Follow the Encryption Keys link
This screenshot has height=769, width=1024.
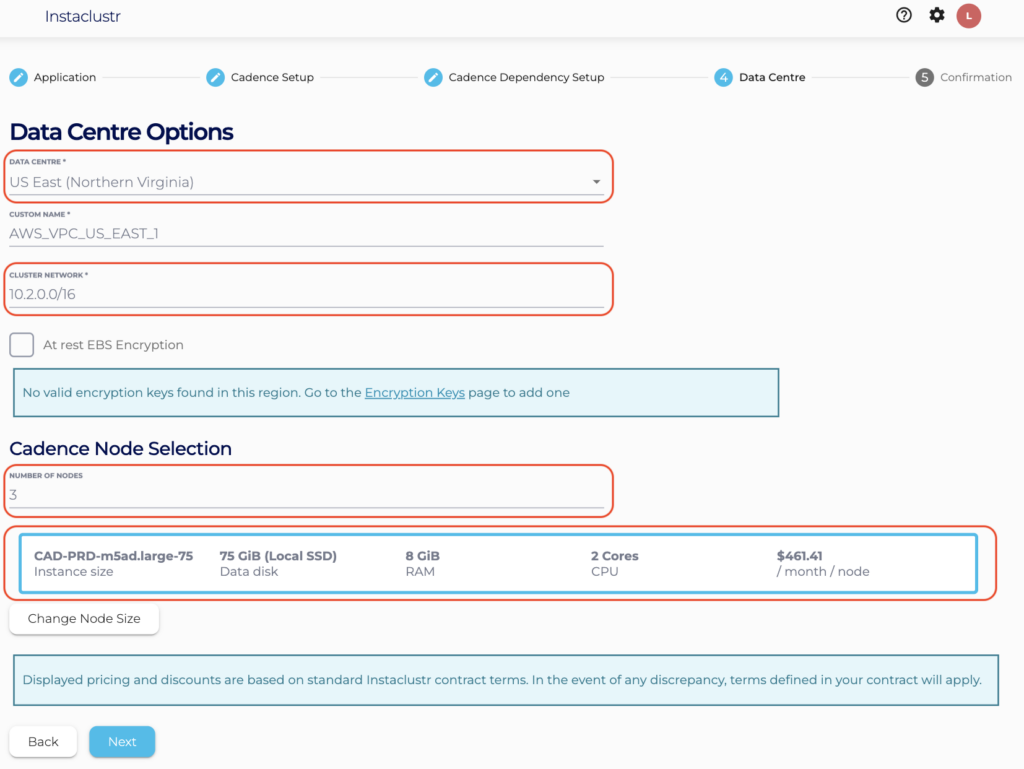414,392
